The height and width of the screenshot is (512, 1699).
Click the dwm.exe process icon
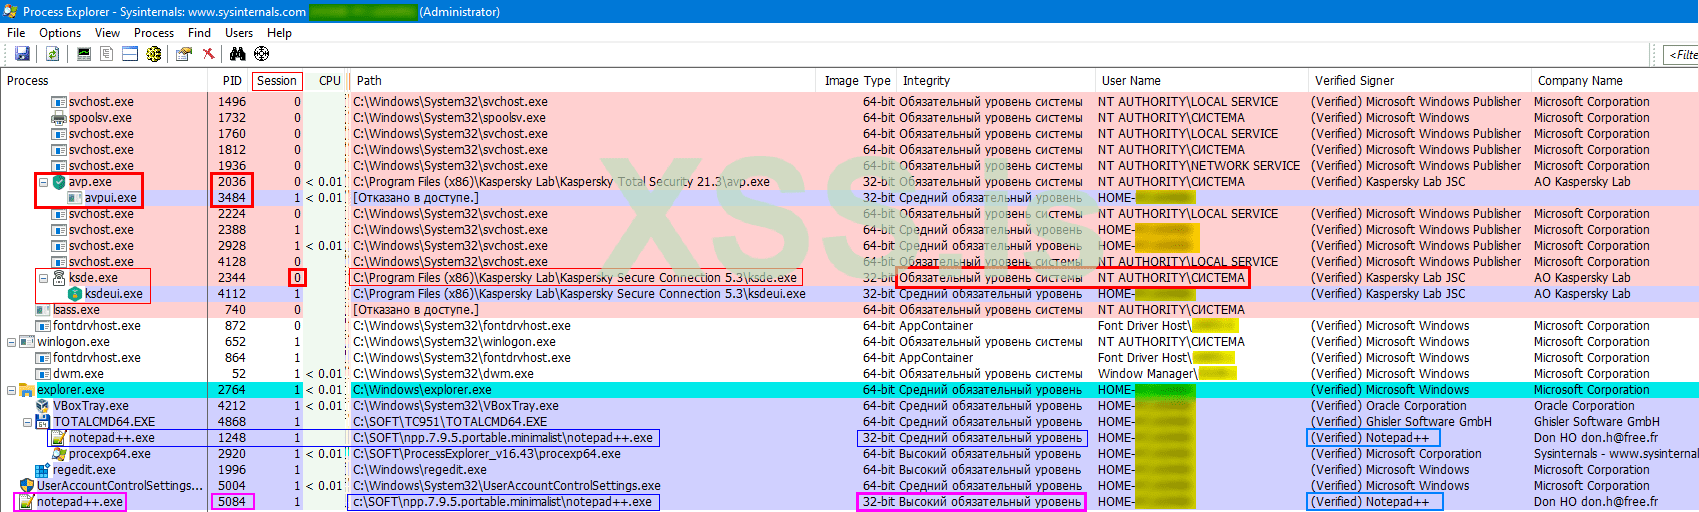coord(43,374)
